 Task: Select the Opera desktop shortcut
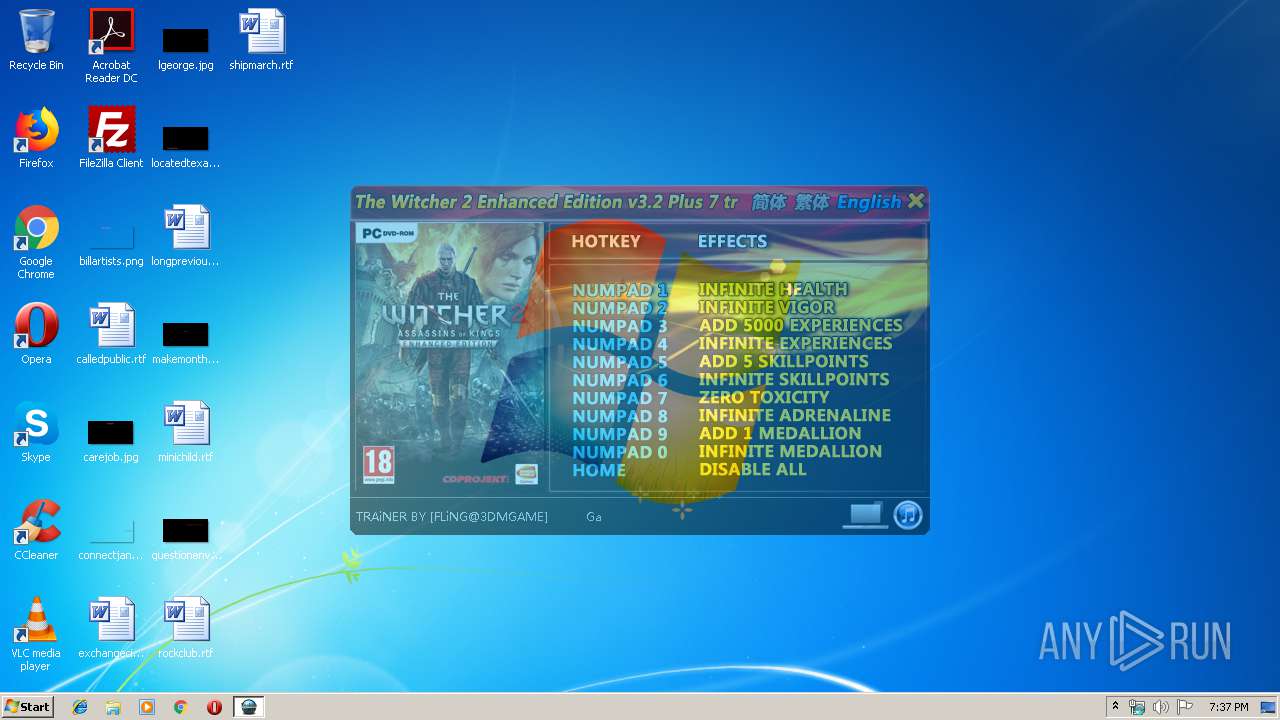click(36, 334)
